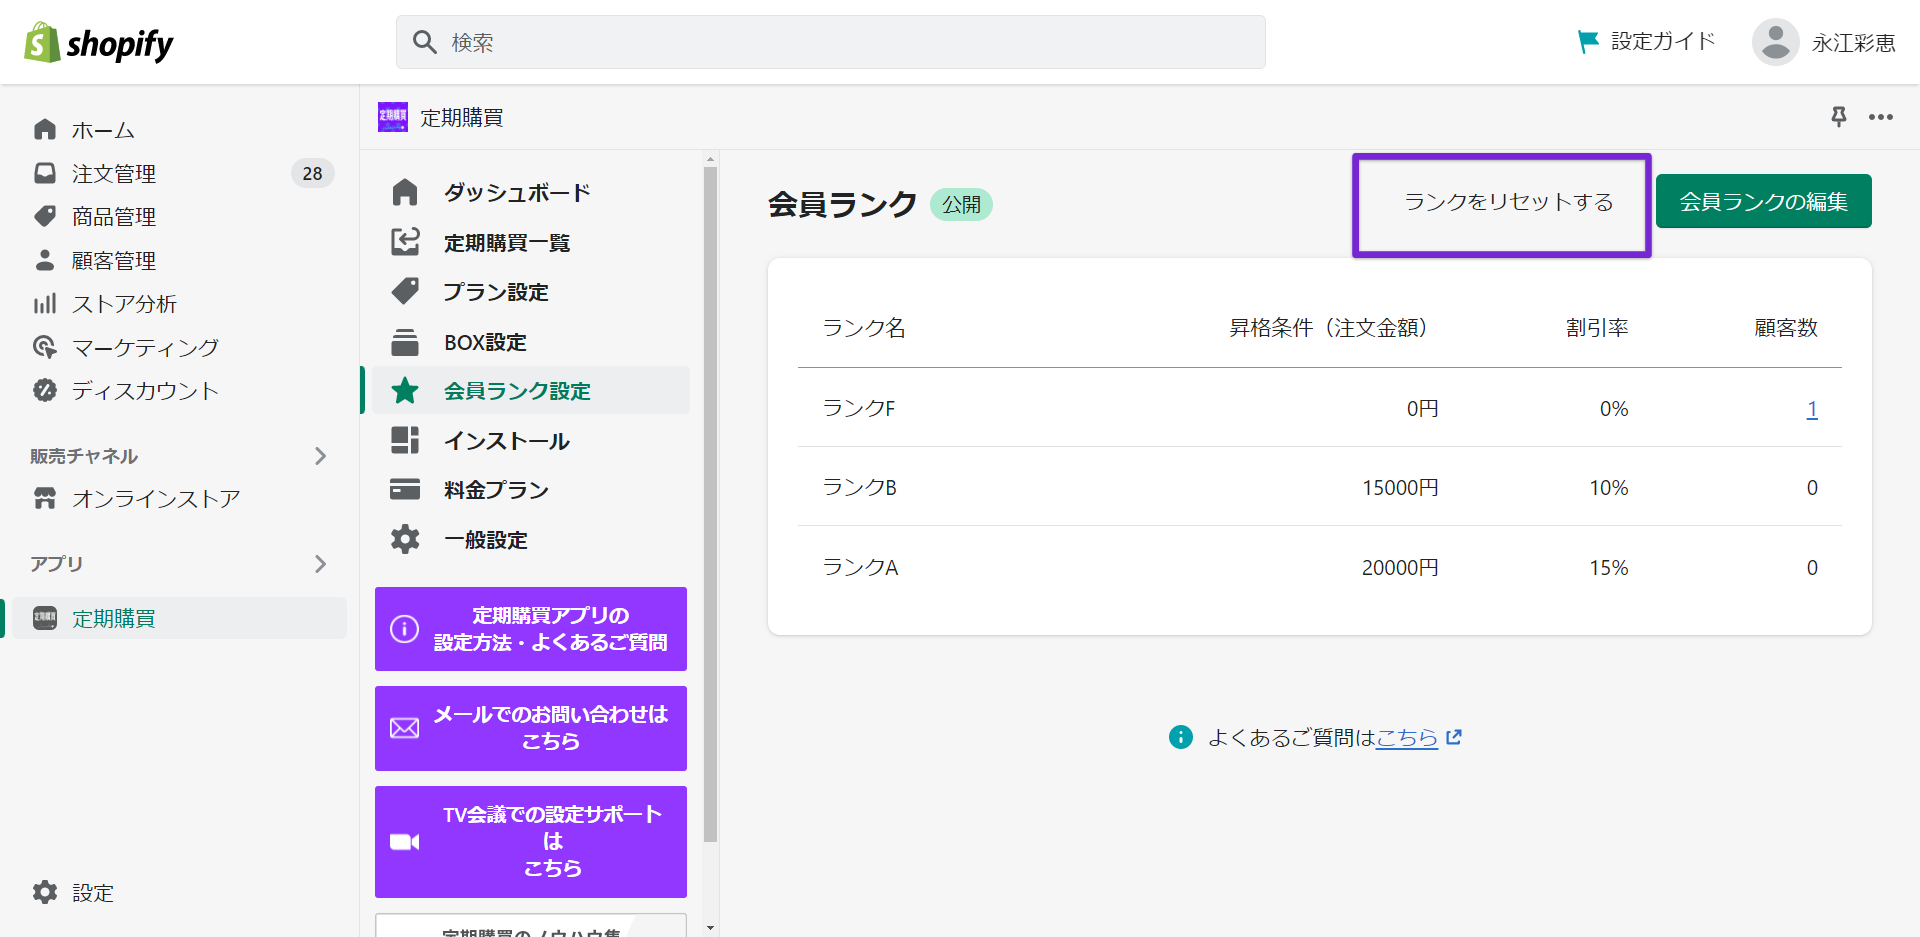The height and width of the screenshot is (937, 1920).
Task: Expand the 販売チャネル section chevron
Action: tap(320, 456)
